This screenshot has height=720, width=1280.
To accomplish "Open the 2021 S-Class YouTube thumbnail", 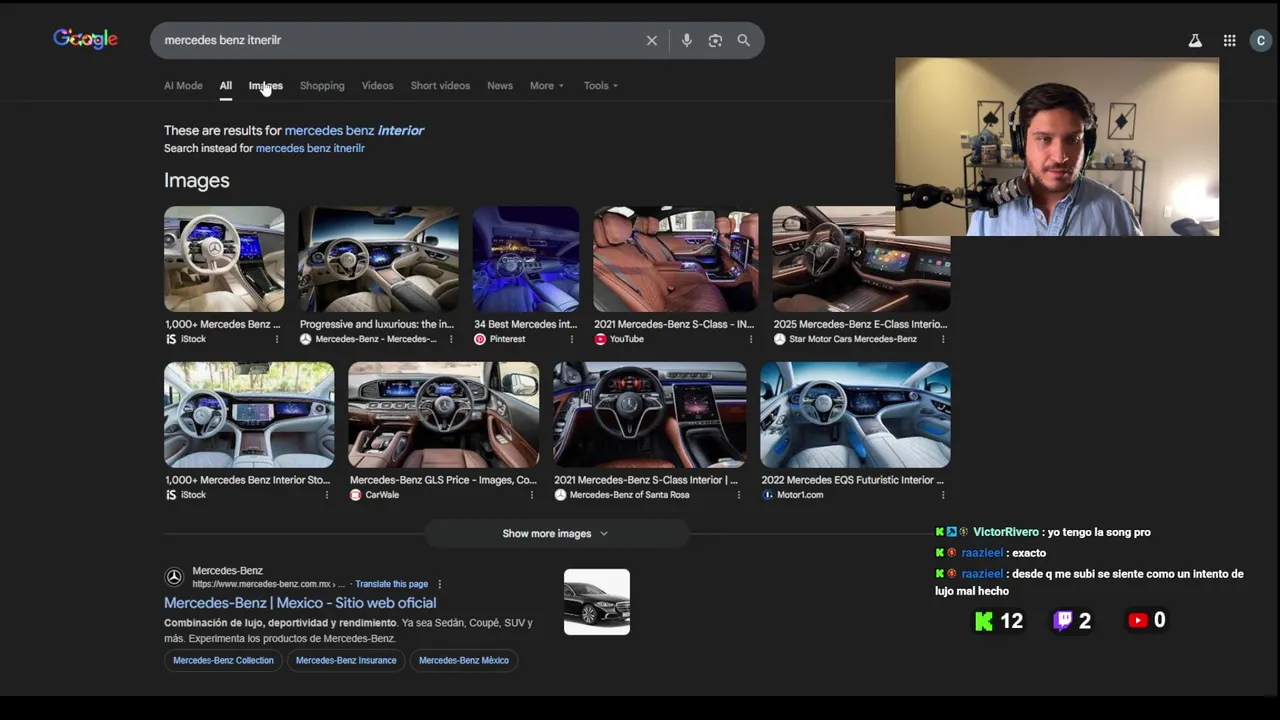I will (x=676, y=259).
